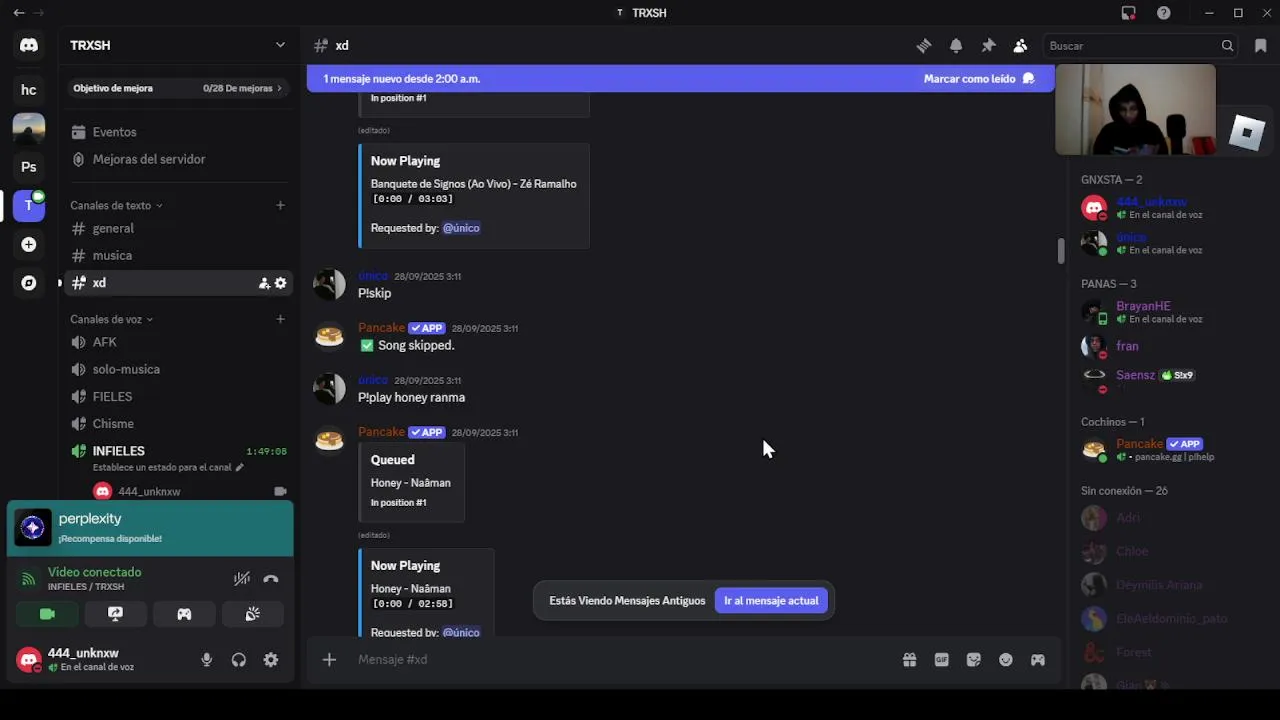Show pinned messages icon
The width and height of the screenshot is (1280, 720).
(988, 46)
